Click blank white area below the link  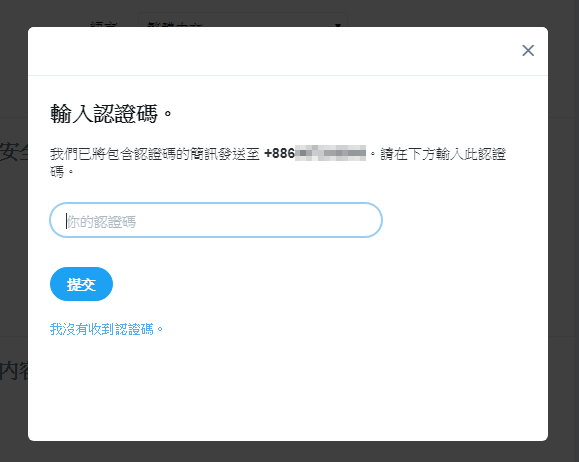coord(288,388)
